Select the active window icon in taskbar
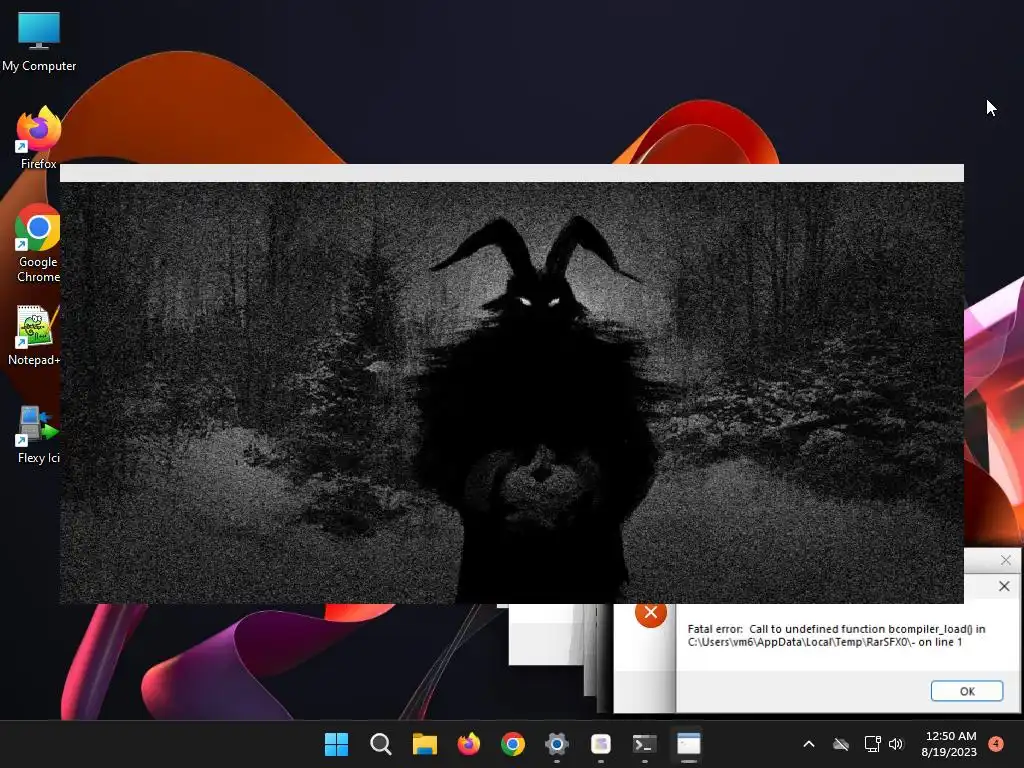 tap(689, 744)
